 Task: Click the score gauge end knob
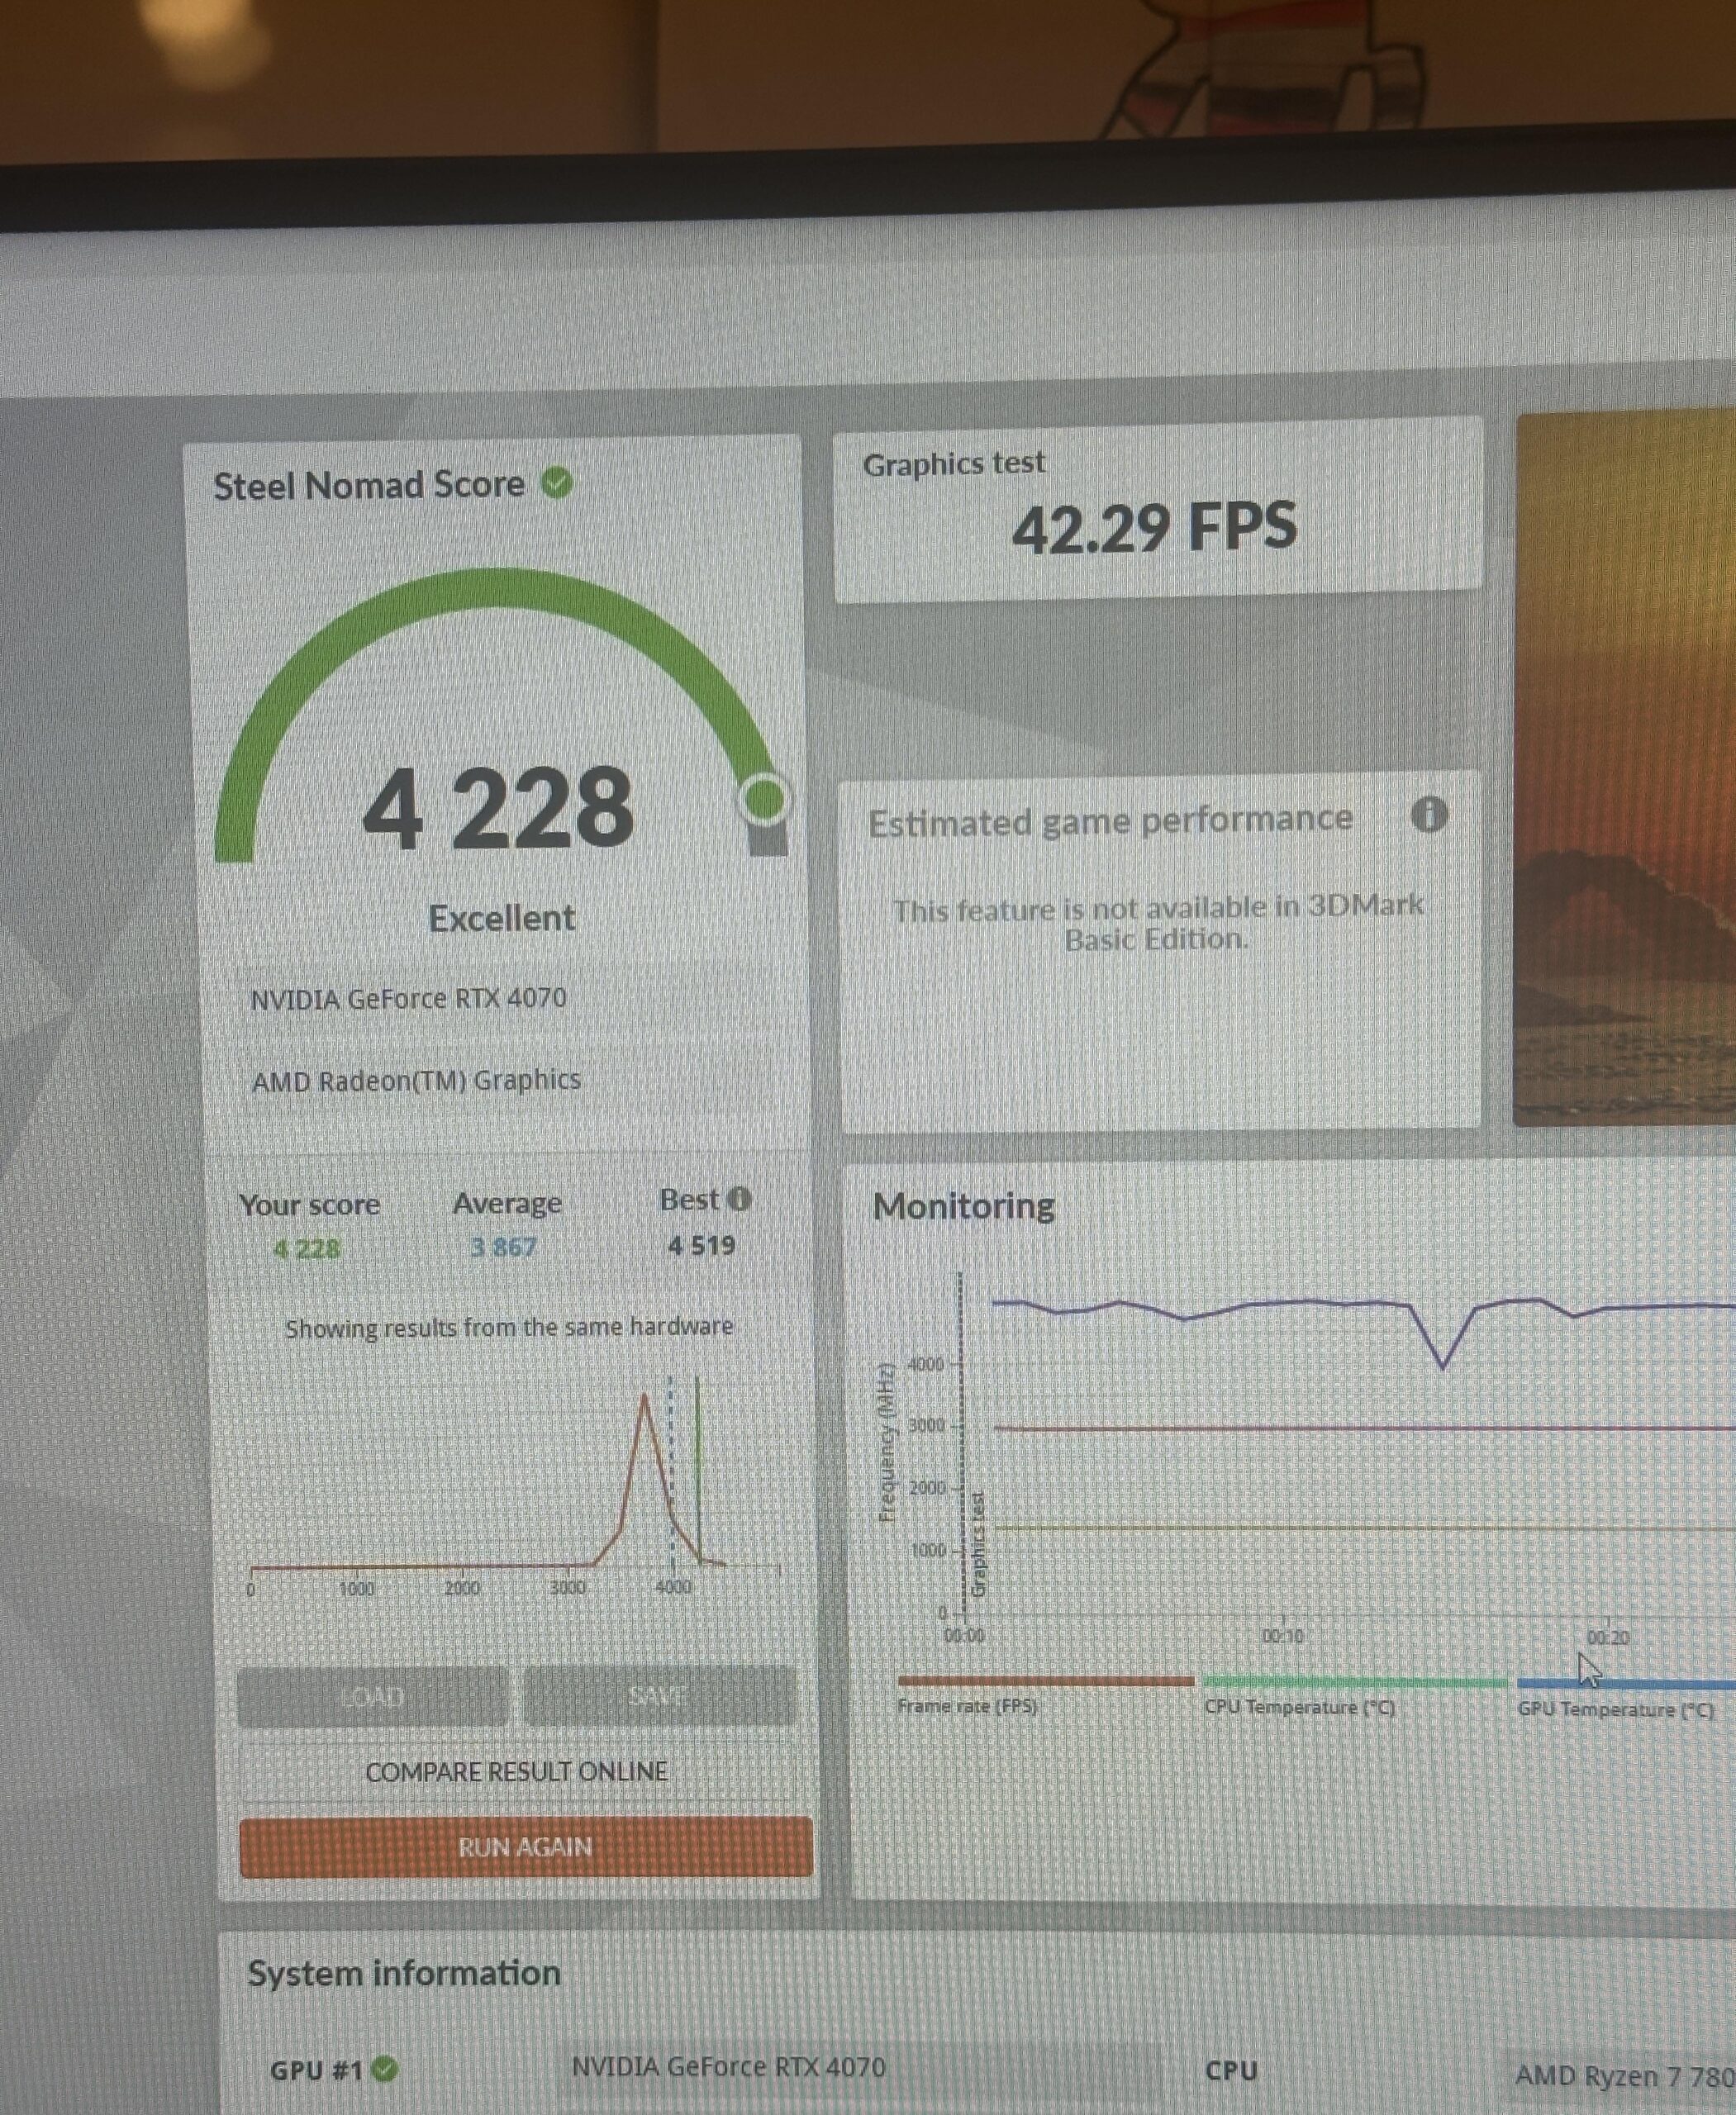[765, 798]
